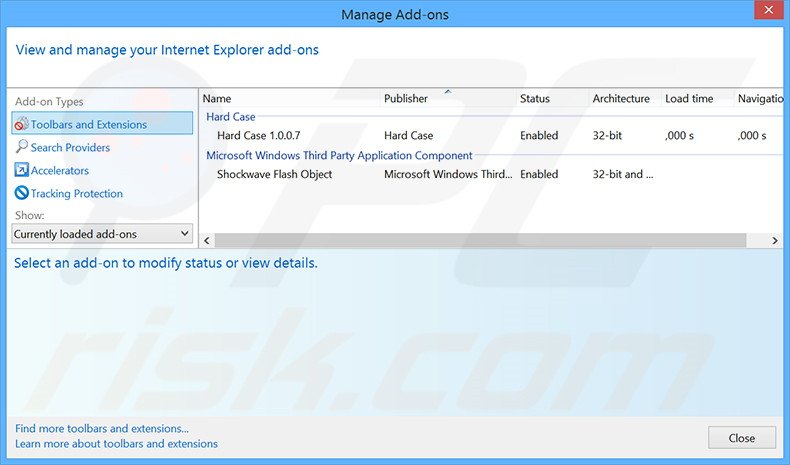790x465 pixels.
Task: Select the Hard Case 1.0.0.7 add-on row
Action: [491, 136]
